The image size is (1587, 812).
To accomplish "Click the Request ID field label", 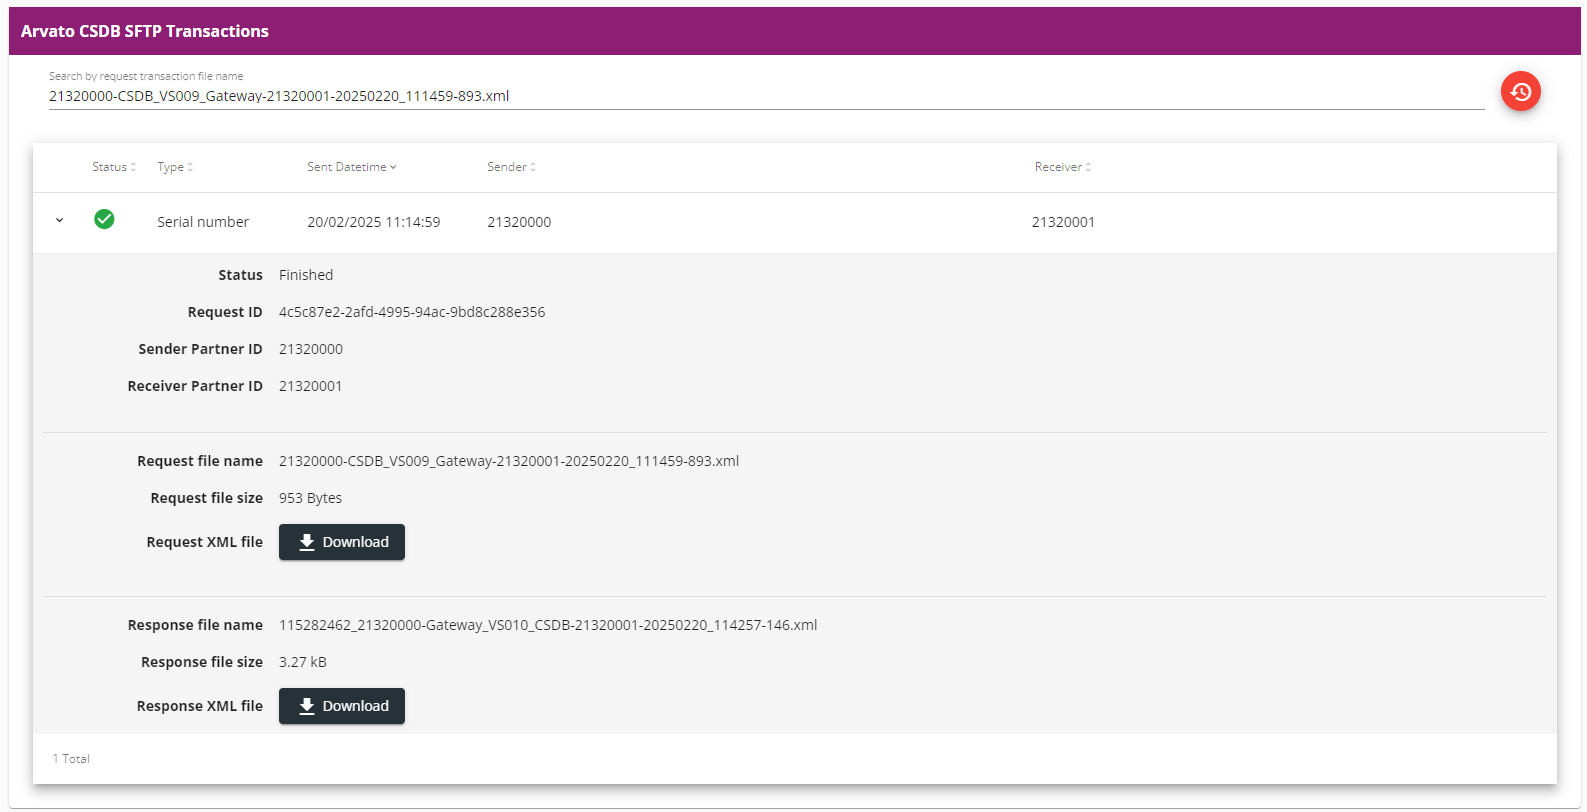I will 225,312.
